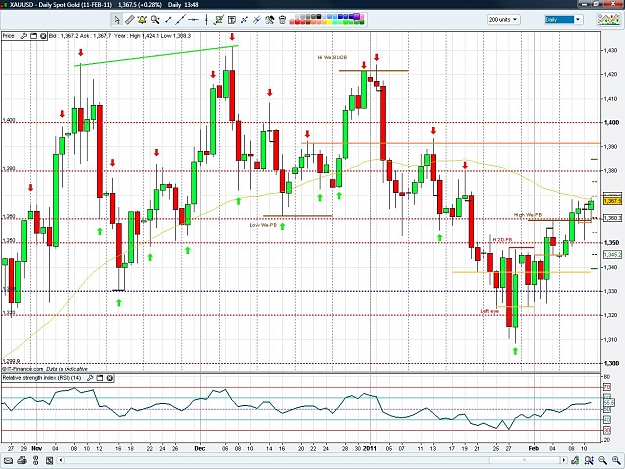625x469 pixels.
Task: Click the red 70 RSI level label
Action: tap(607, 387)
